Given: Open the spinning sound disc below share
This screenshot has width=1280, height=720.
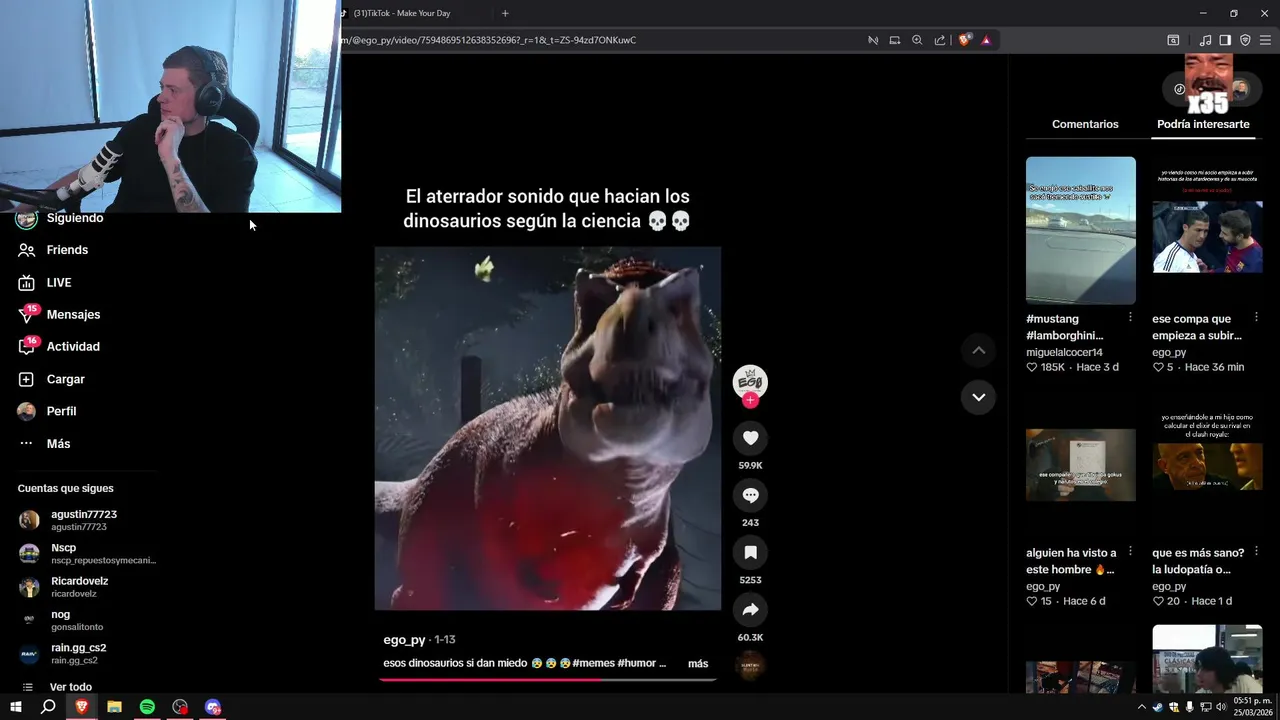Looking at the screenshot, I should [750, 665].
